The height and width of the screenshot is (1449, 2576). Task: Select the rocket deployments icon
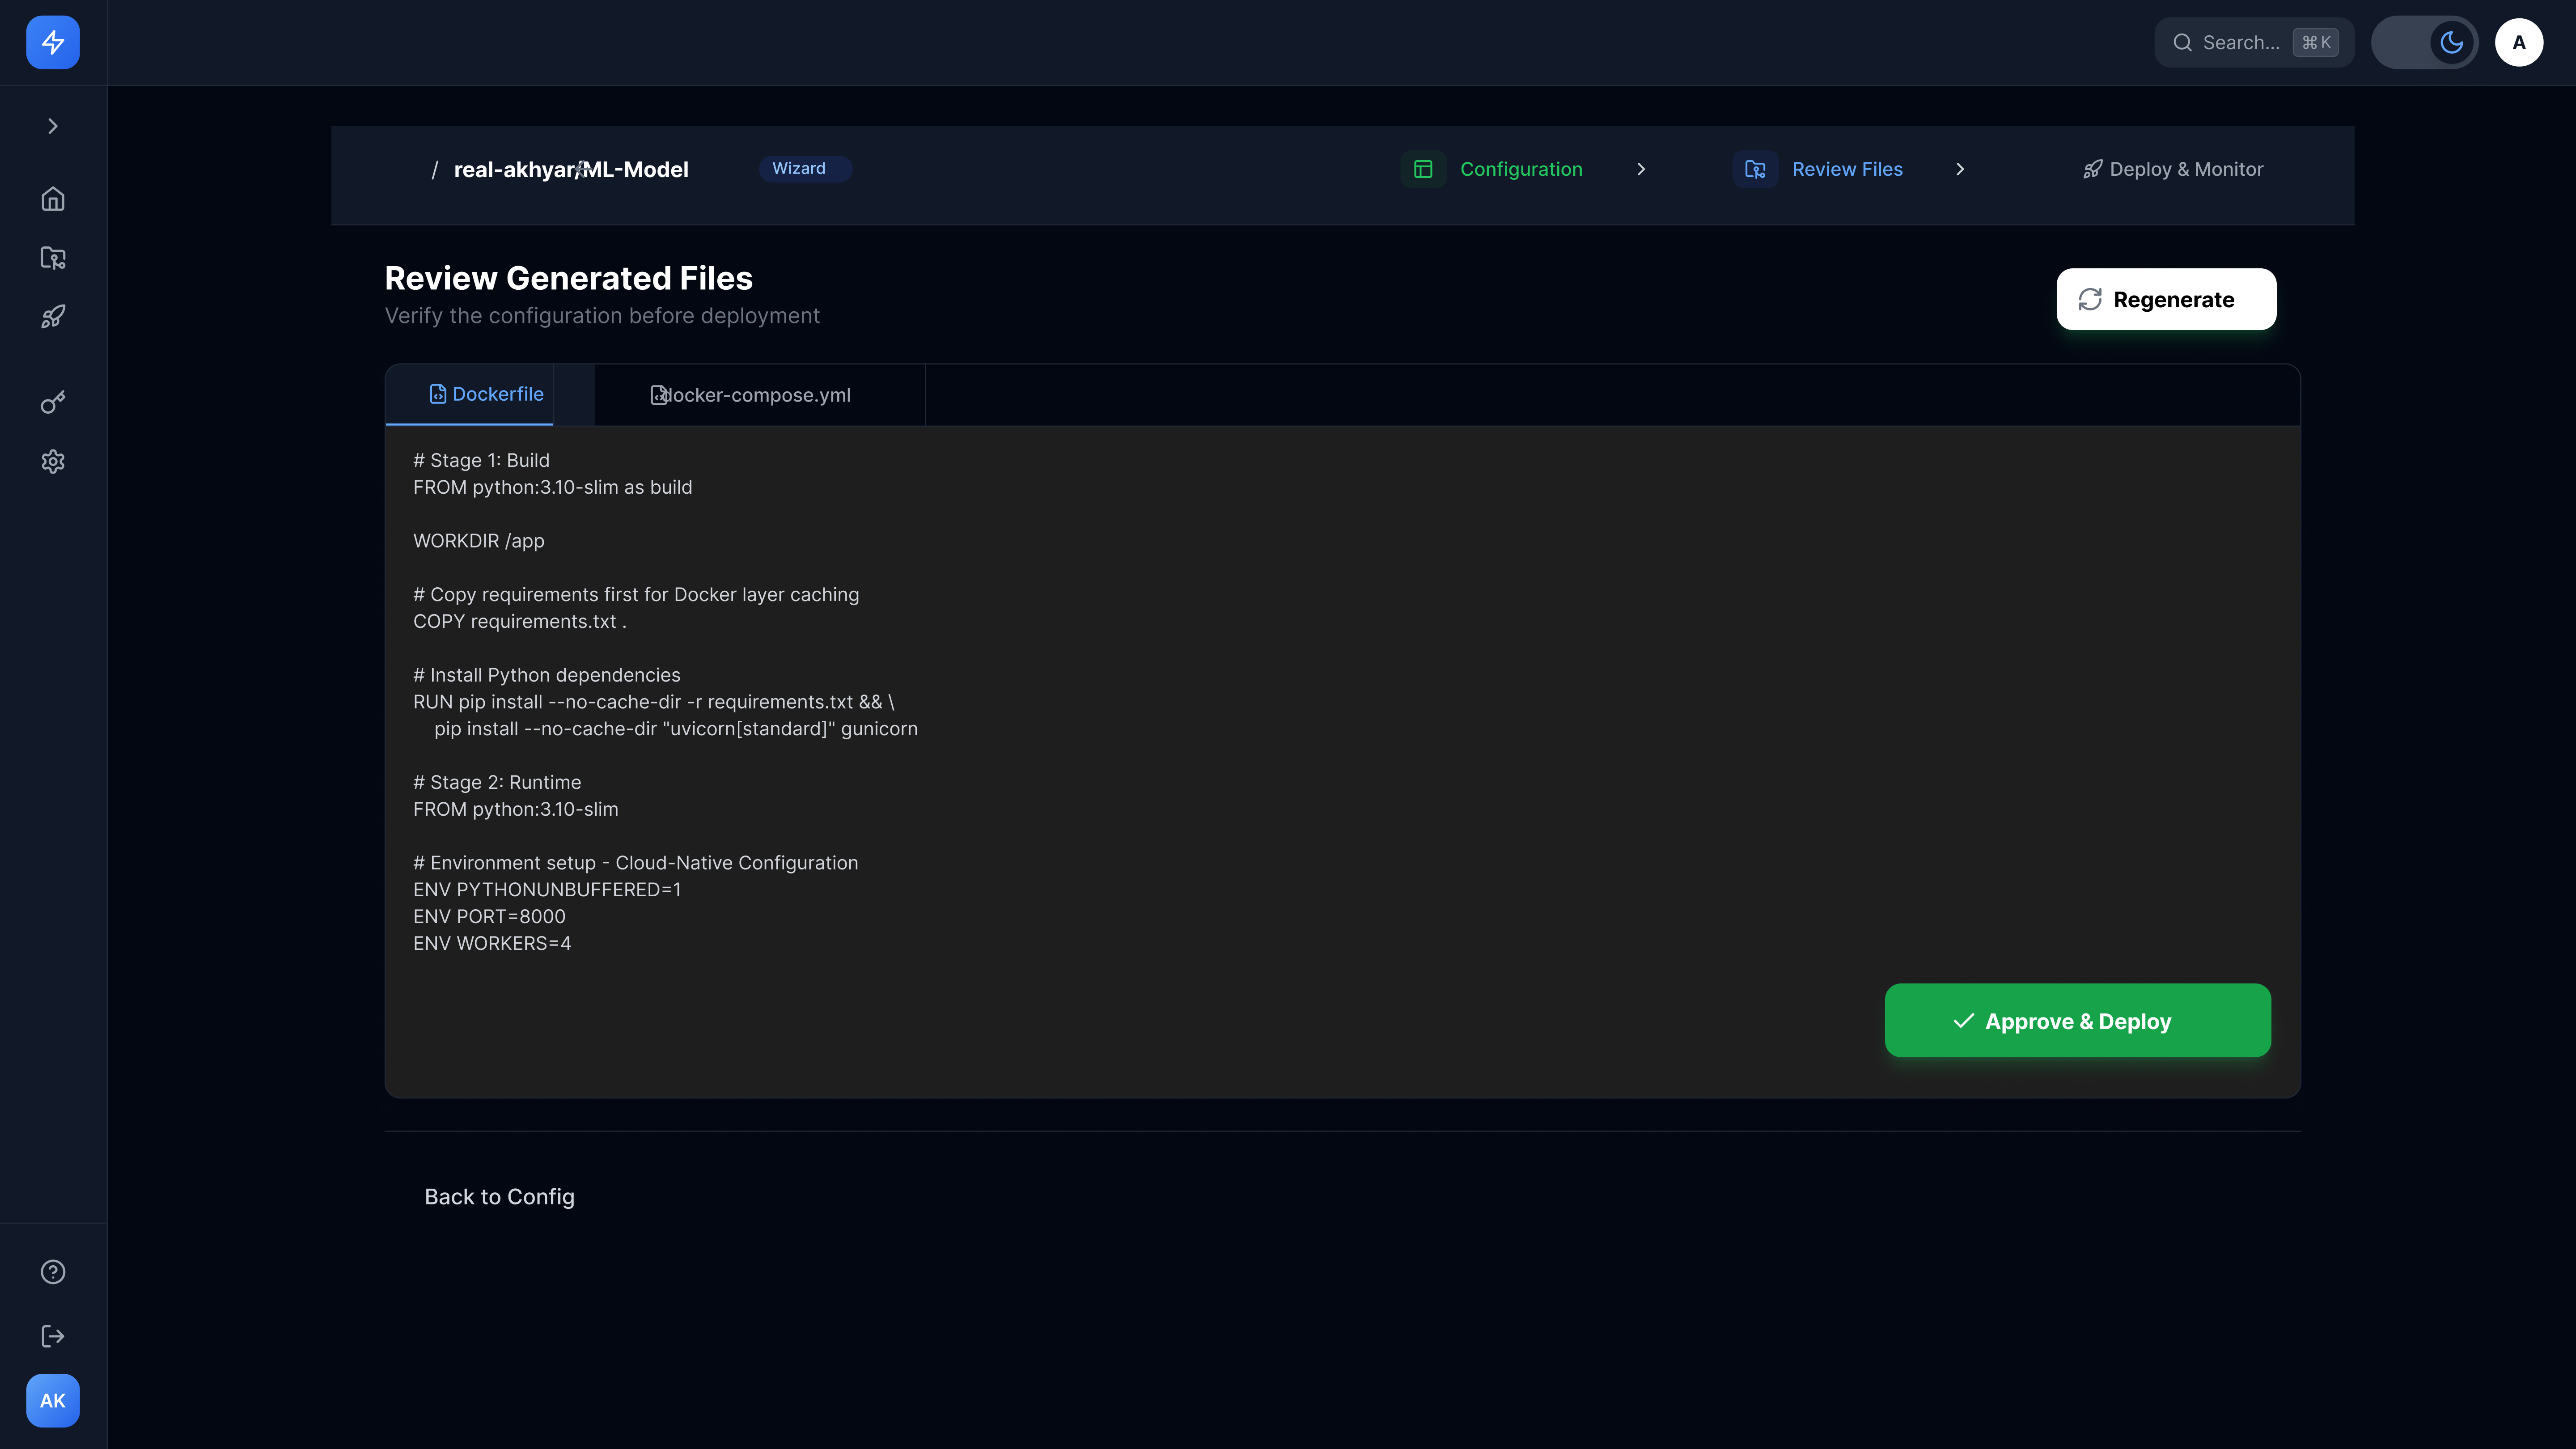(x=52, y=316)
